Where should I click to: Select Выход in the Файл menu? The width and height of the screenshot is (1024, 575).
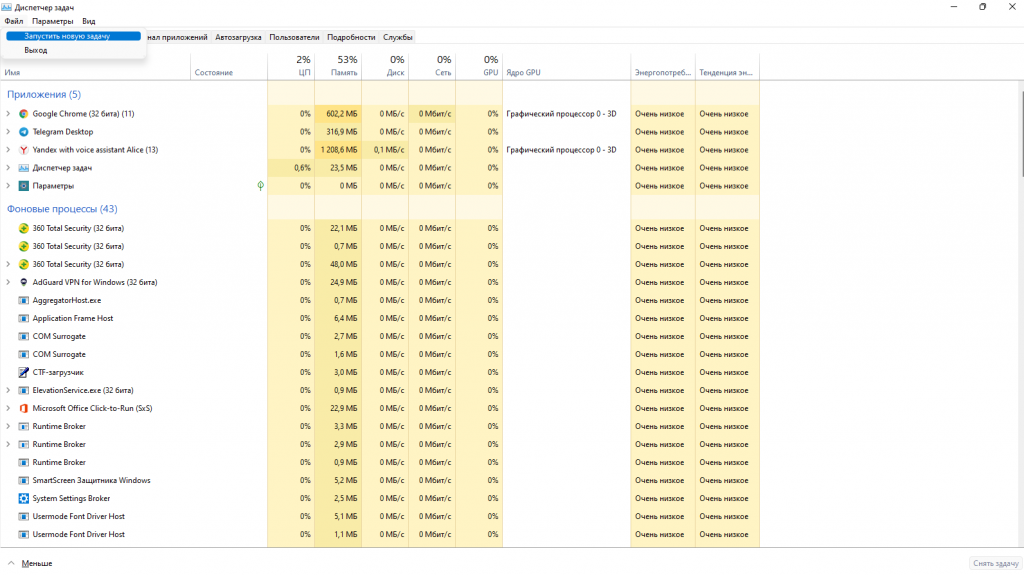click(x=36, y=50)
